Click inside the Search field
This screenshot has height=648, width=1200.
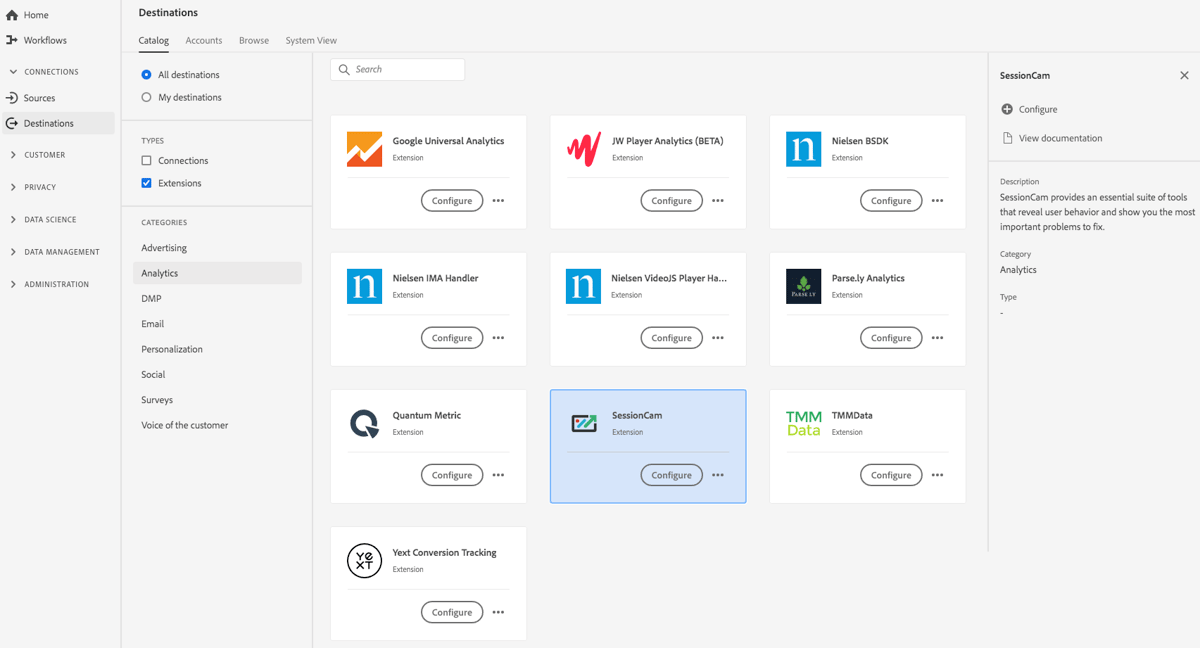400,69
